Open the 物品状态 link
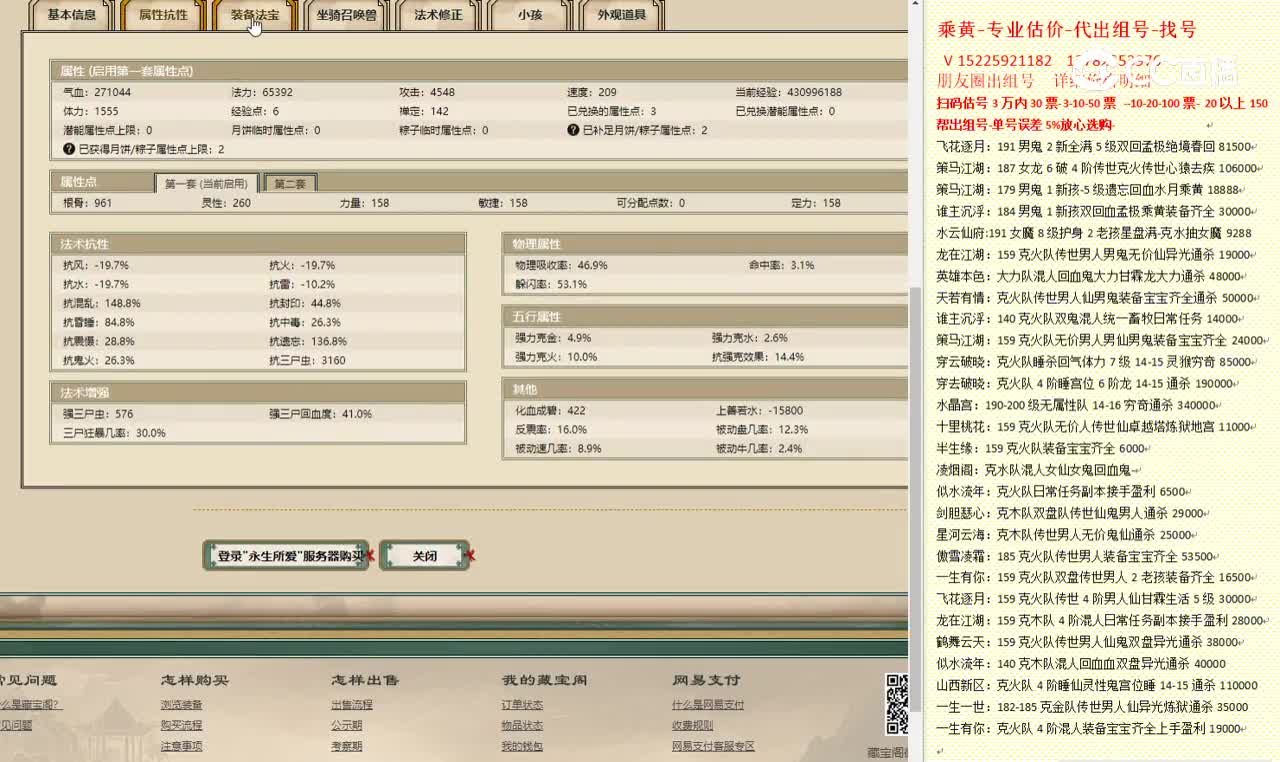The width and height of the screenshot is (1280, 762). coord(522,725)
